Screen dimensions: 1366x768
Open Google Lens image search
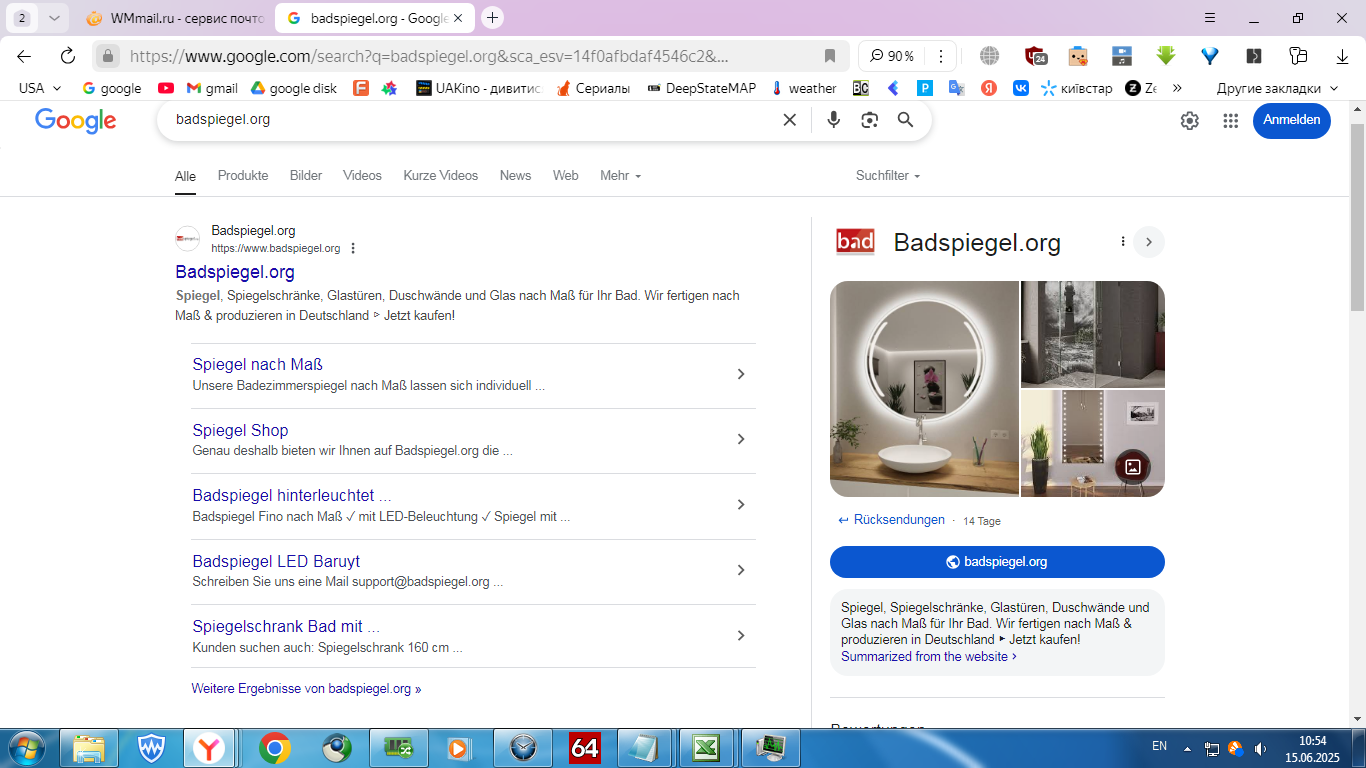pos(869,120)
